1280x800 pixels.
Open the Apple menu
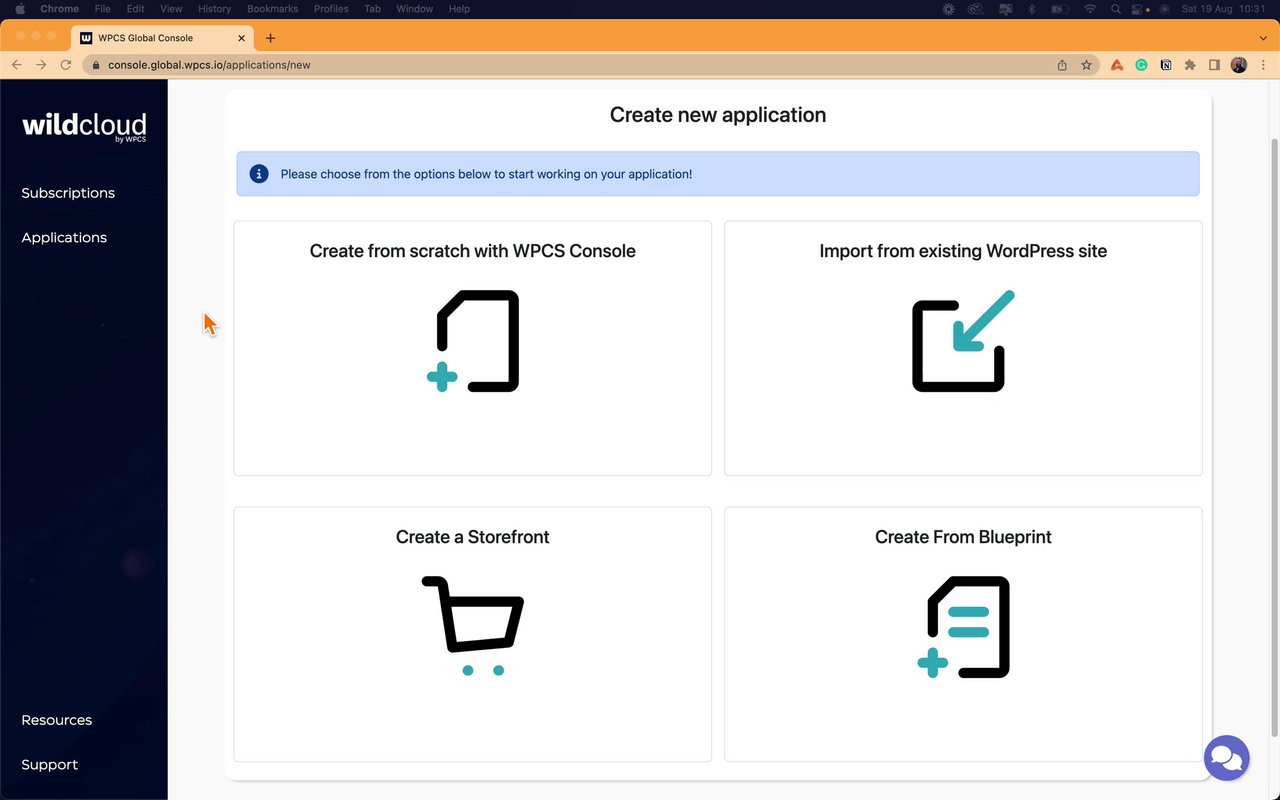pos(19,9)
